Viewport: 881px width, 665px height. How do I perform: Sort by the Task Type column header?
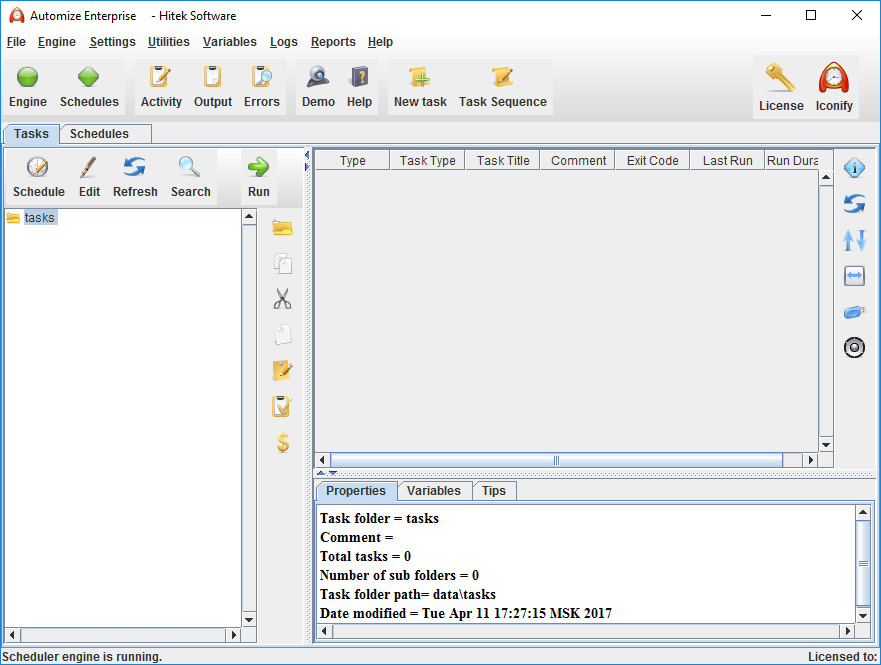point(427,161)
